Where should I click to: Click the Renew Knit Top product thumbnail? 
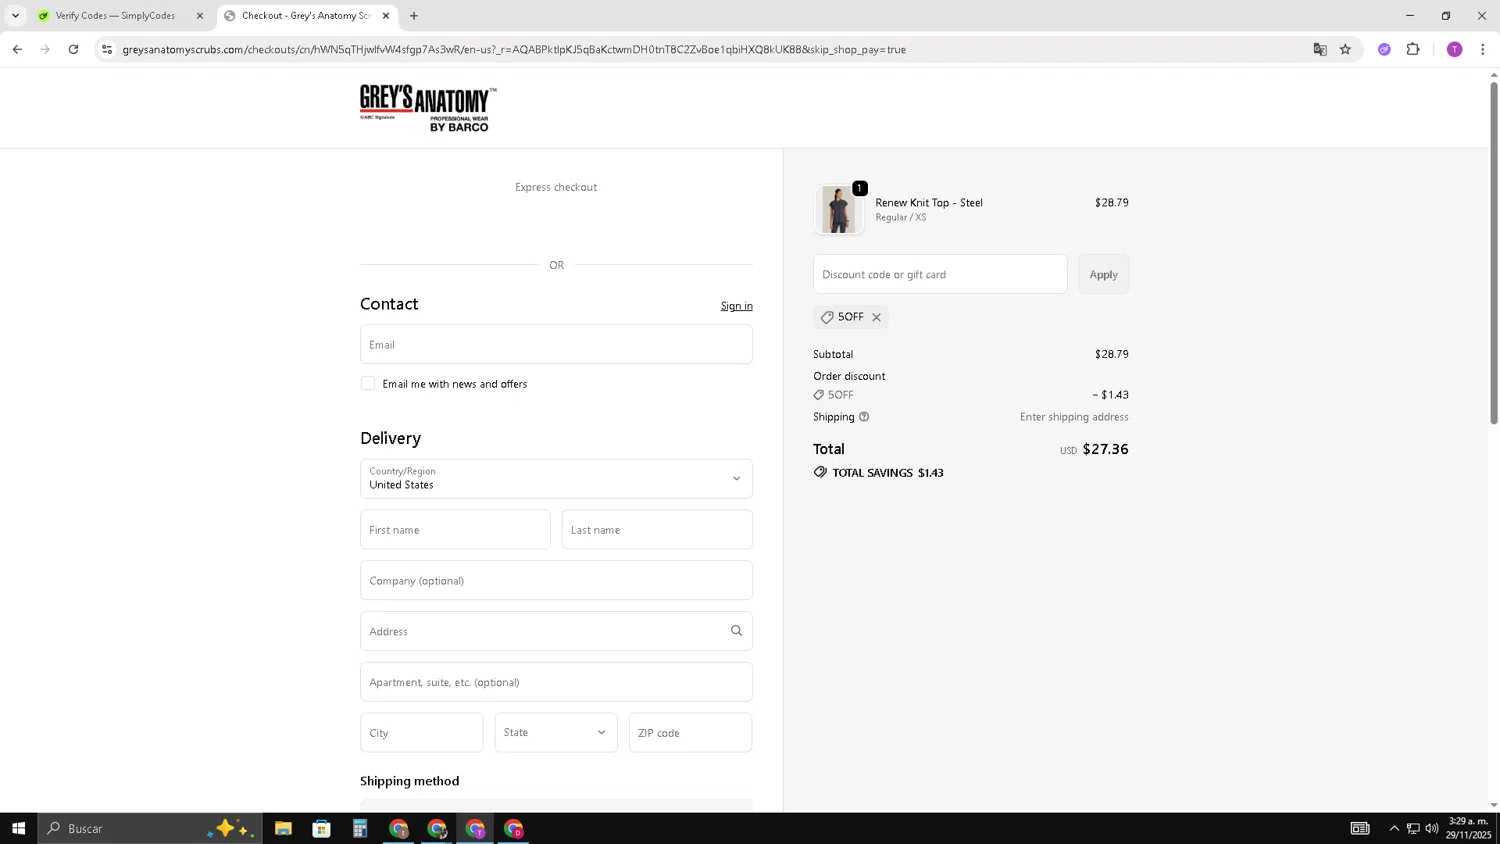tap(838, 210)
